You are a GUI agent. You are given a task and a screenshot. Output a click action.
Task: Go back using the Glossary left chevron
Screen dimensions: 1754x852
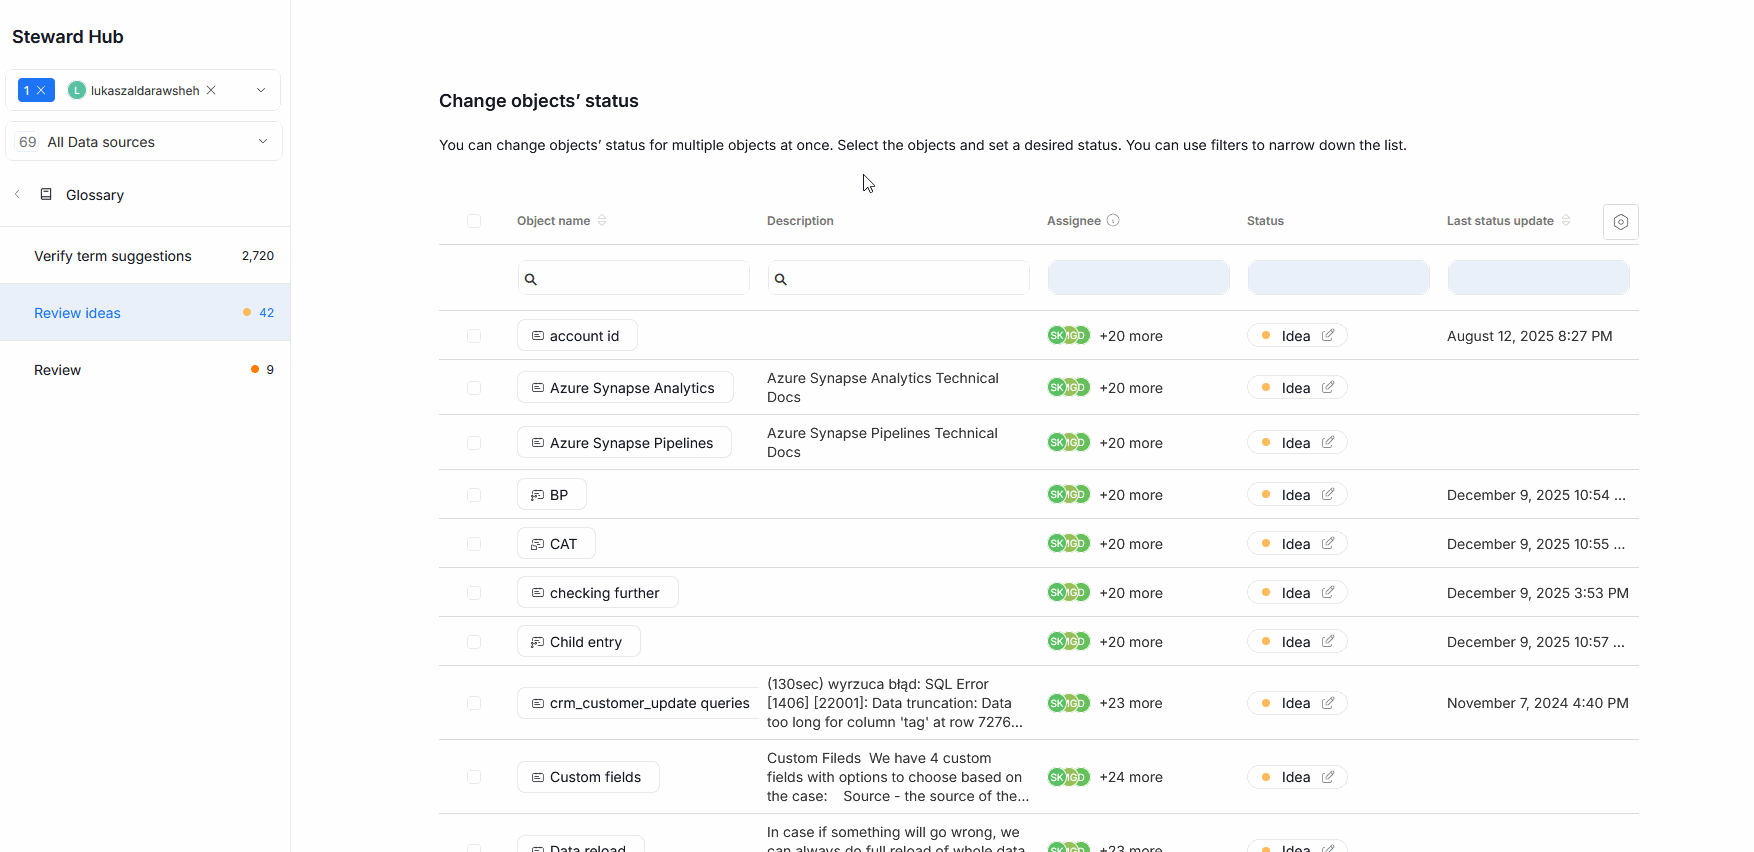click(17, 194)
